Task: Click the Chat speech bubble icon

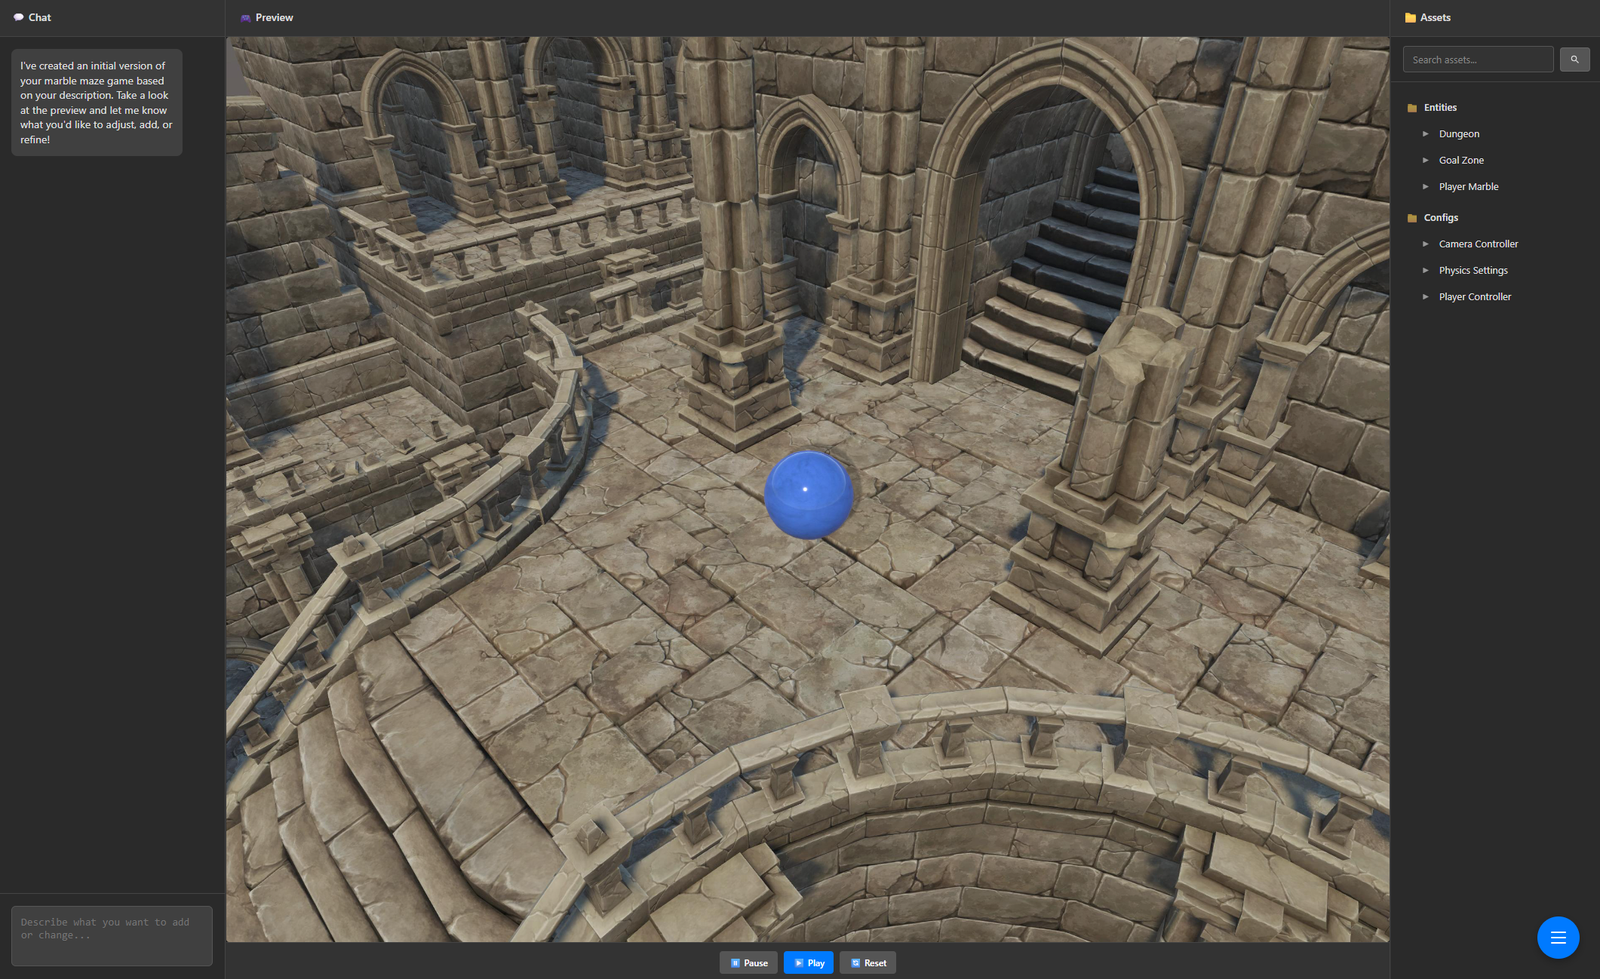Action: pos(18,18)
